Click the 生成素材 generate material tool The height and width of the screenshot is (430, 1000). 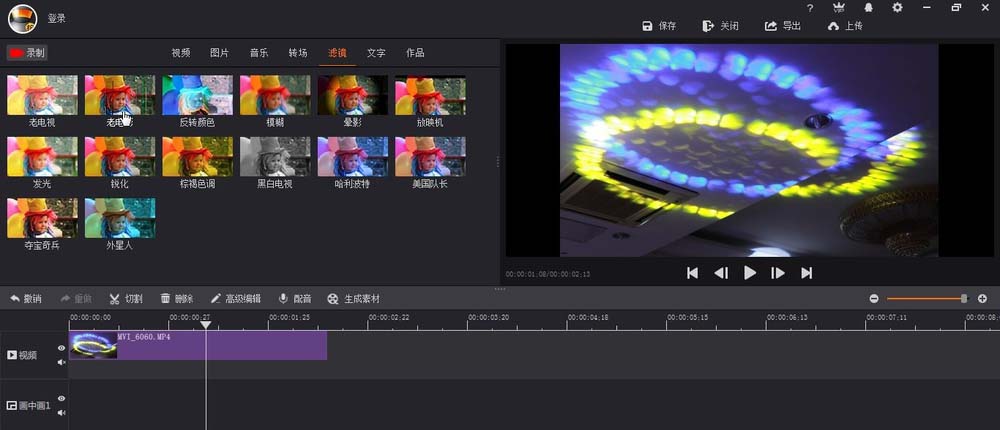pyautogui.click(x=353, y=299)
